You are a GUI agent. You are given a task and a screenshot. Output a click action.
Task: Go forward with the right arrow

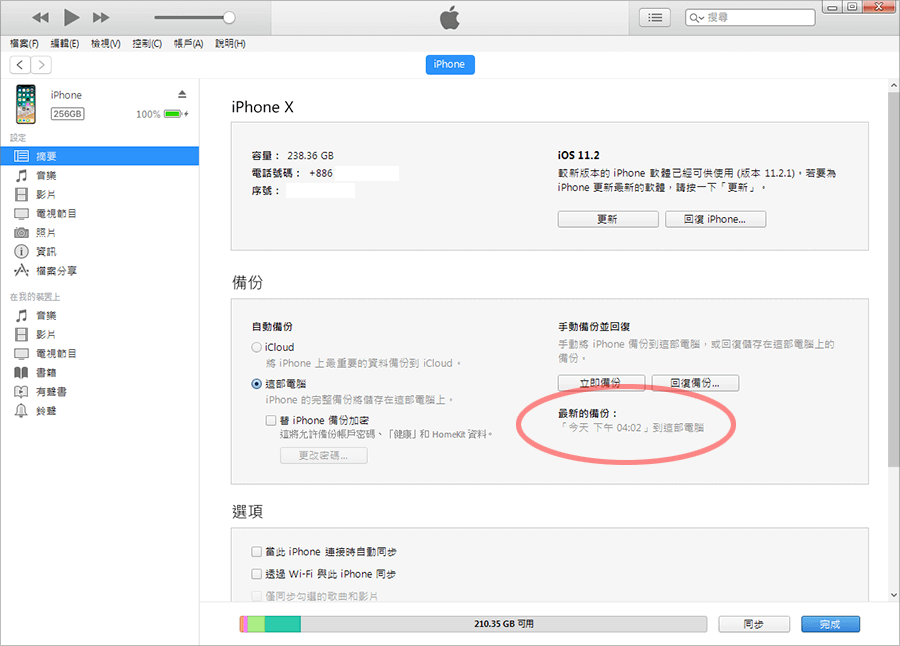click(41, 65)
